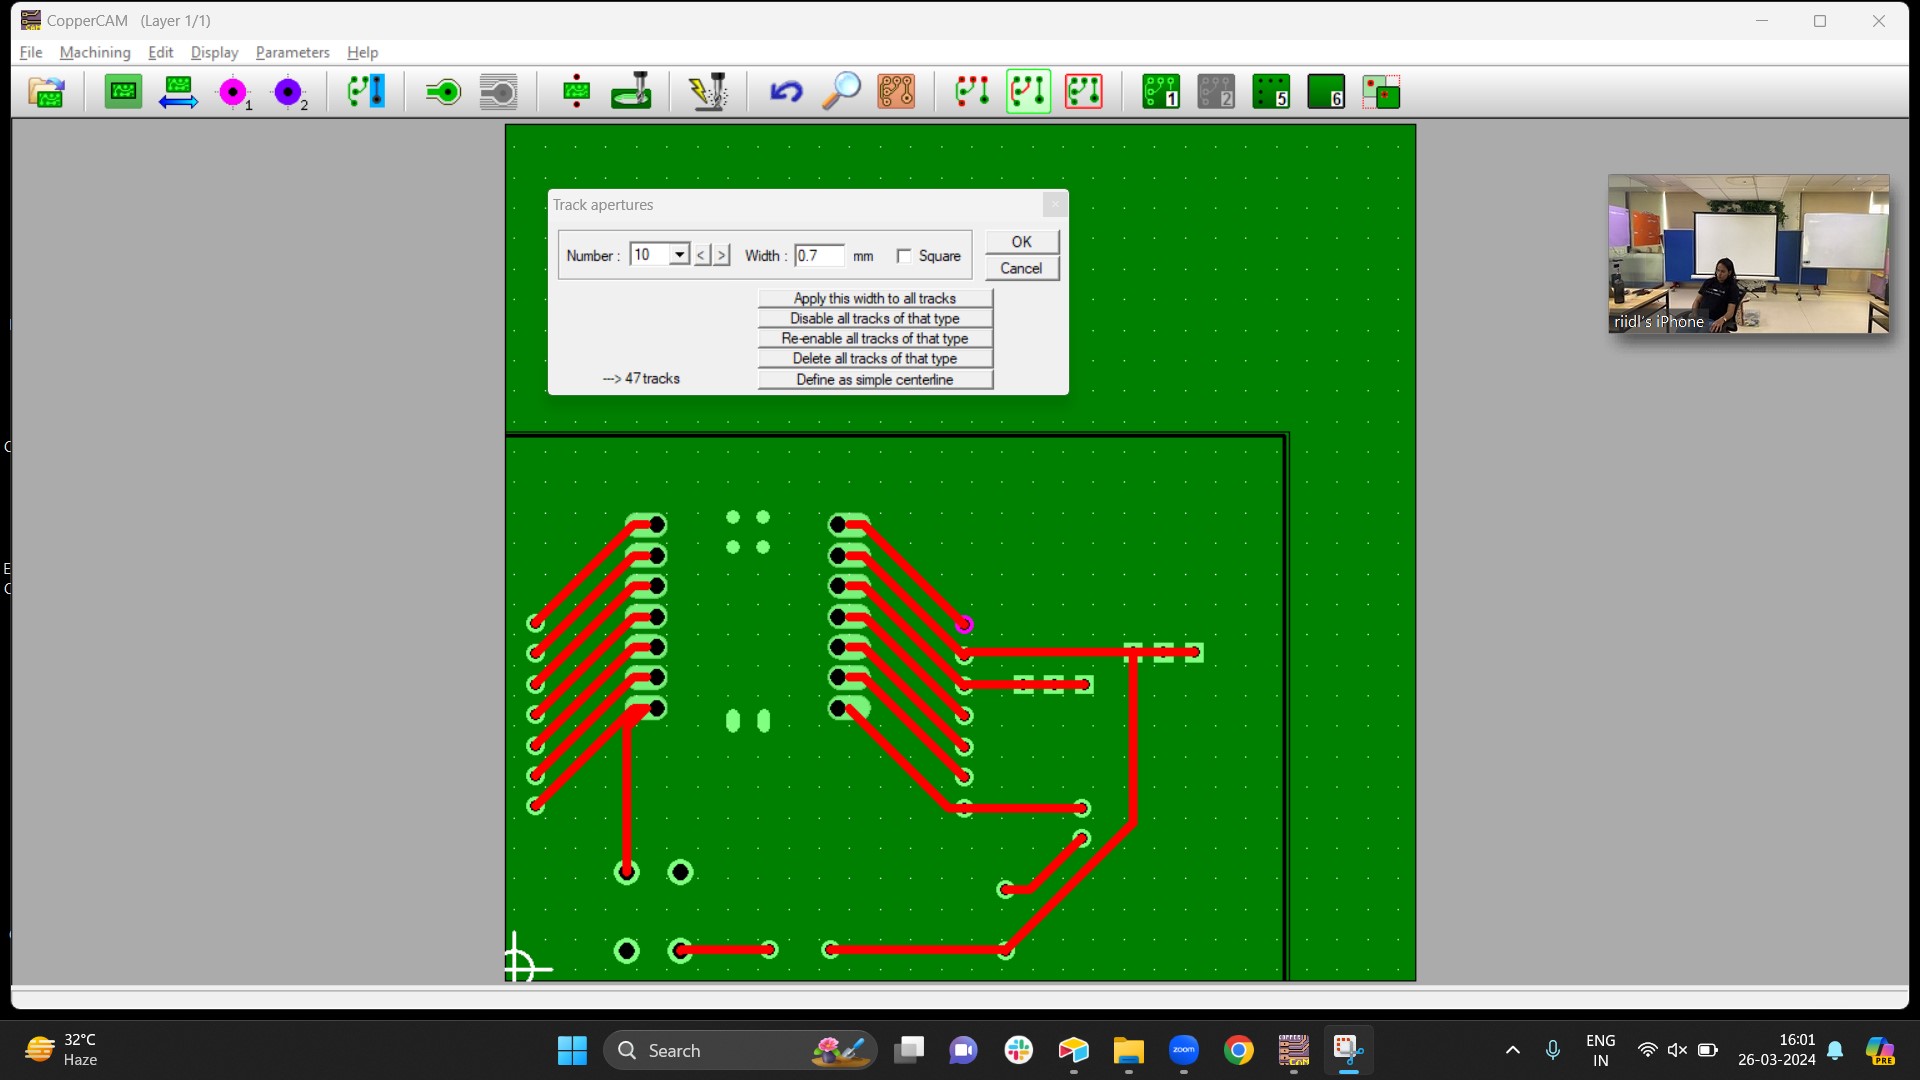Show hidden system tray icons chevron
Screen dimensions: 1920x1080
click(1512, 1050)
